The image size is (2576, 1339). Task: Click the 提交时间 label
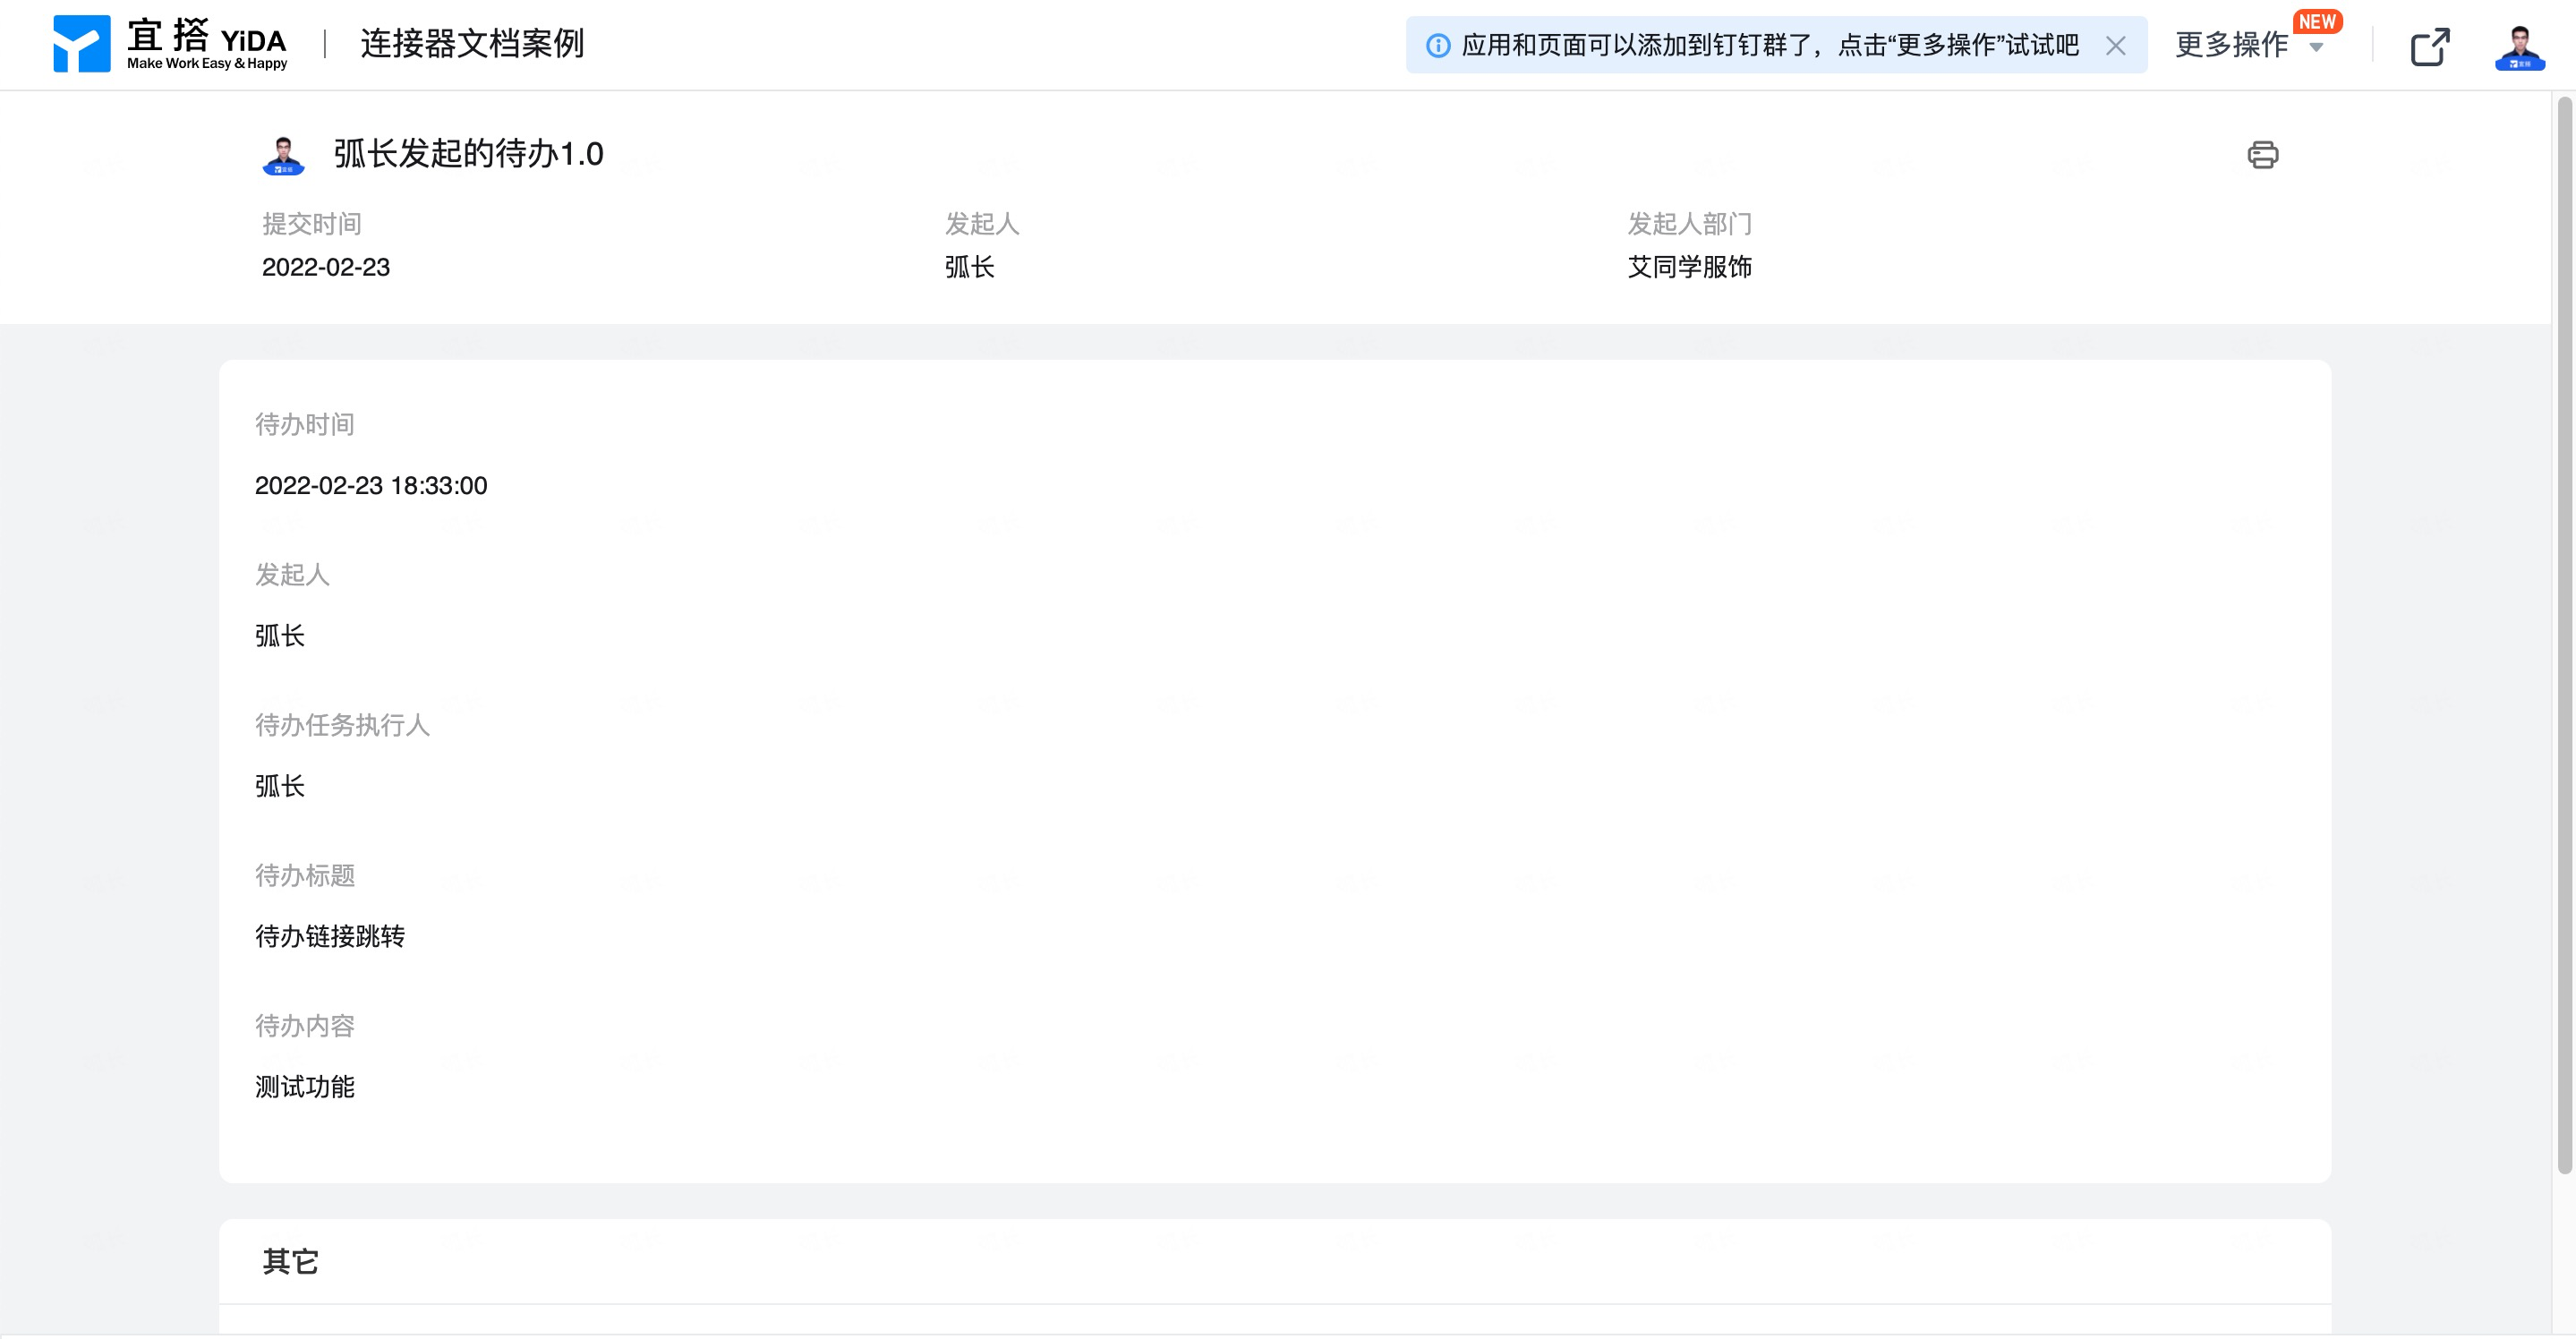tap(312, 224)
